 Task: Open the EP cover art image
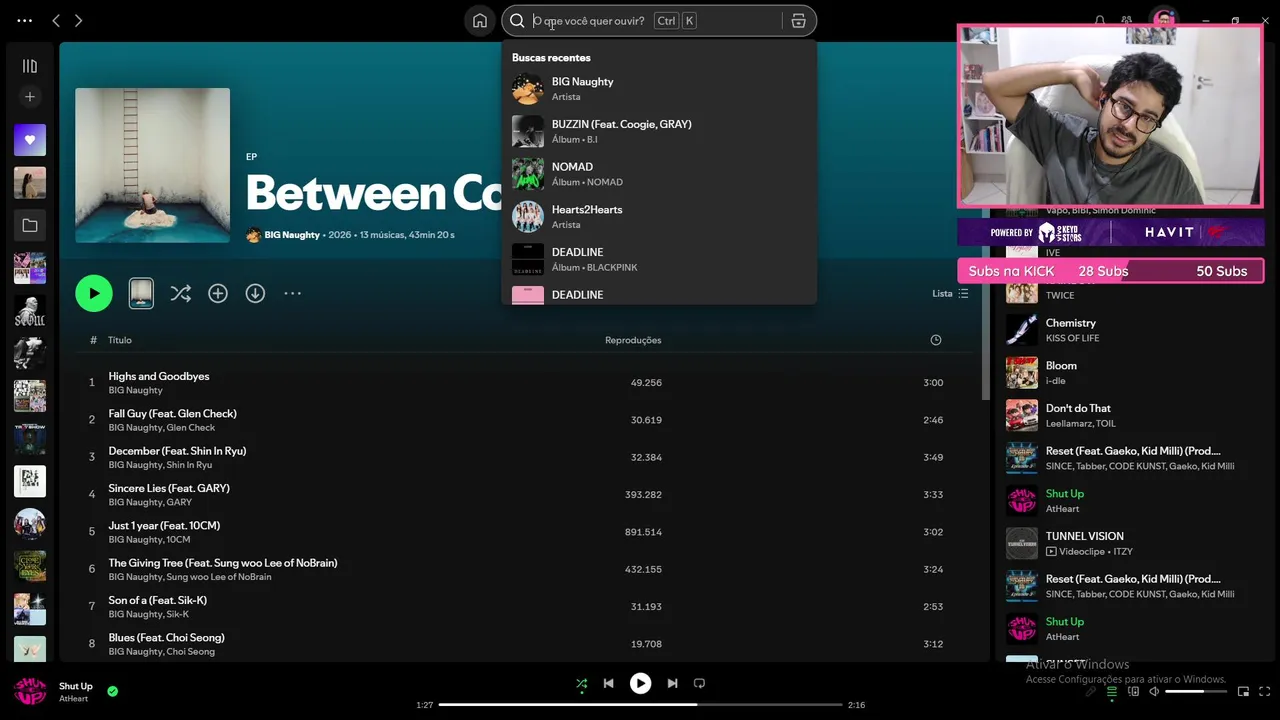click(x=152, y=165)
